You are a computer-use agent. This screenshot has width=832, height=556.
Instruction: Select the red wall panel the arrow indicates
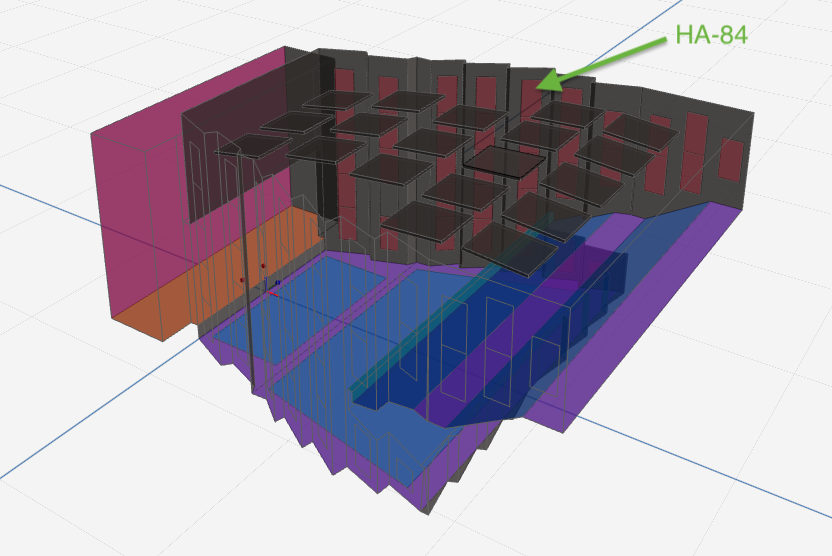[531, 98]
